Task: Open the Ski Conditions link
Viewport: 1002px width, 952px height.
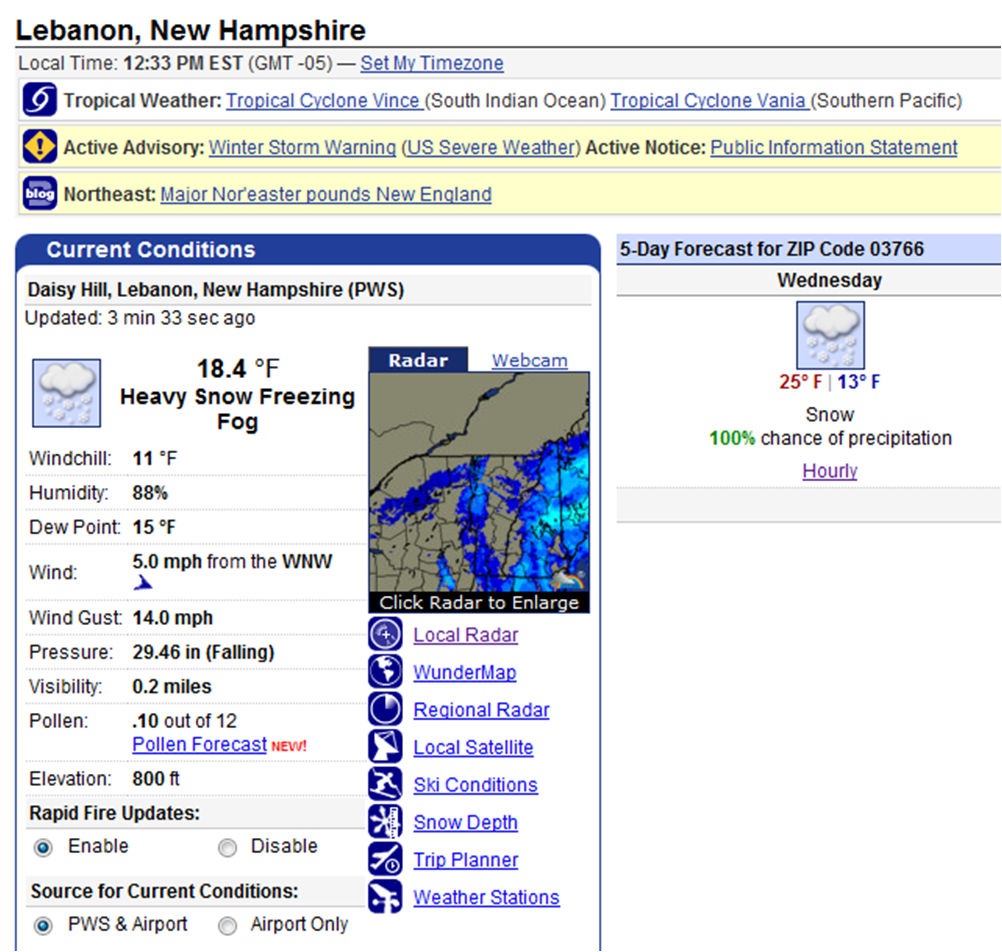Action: (475, 785)
